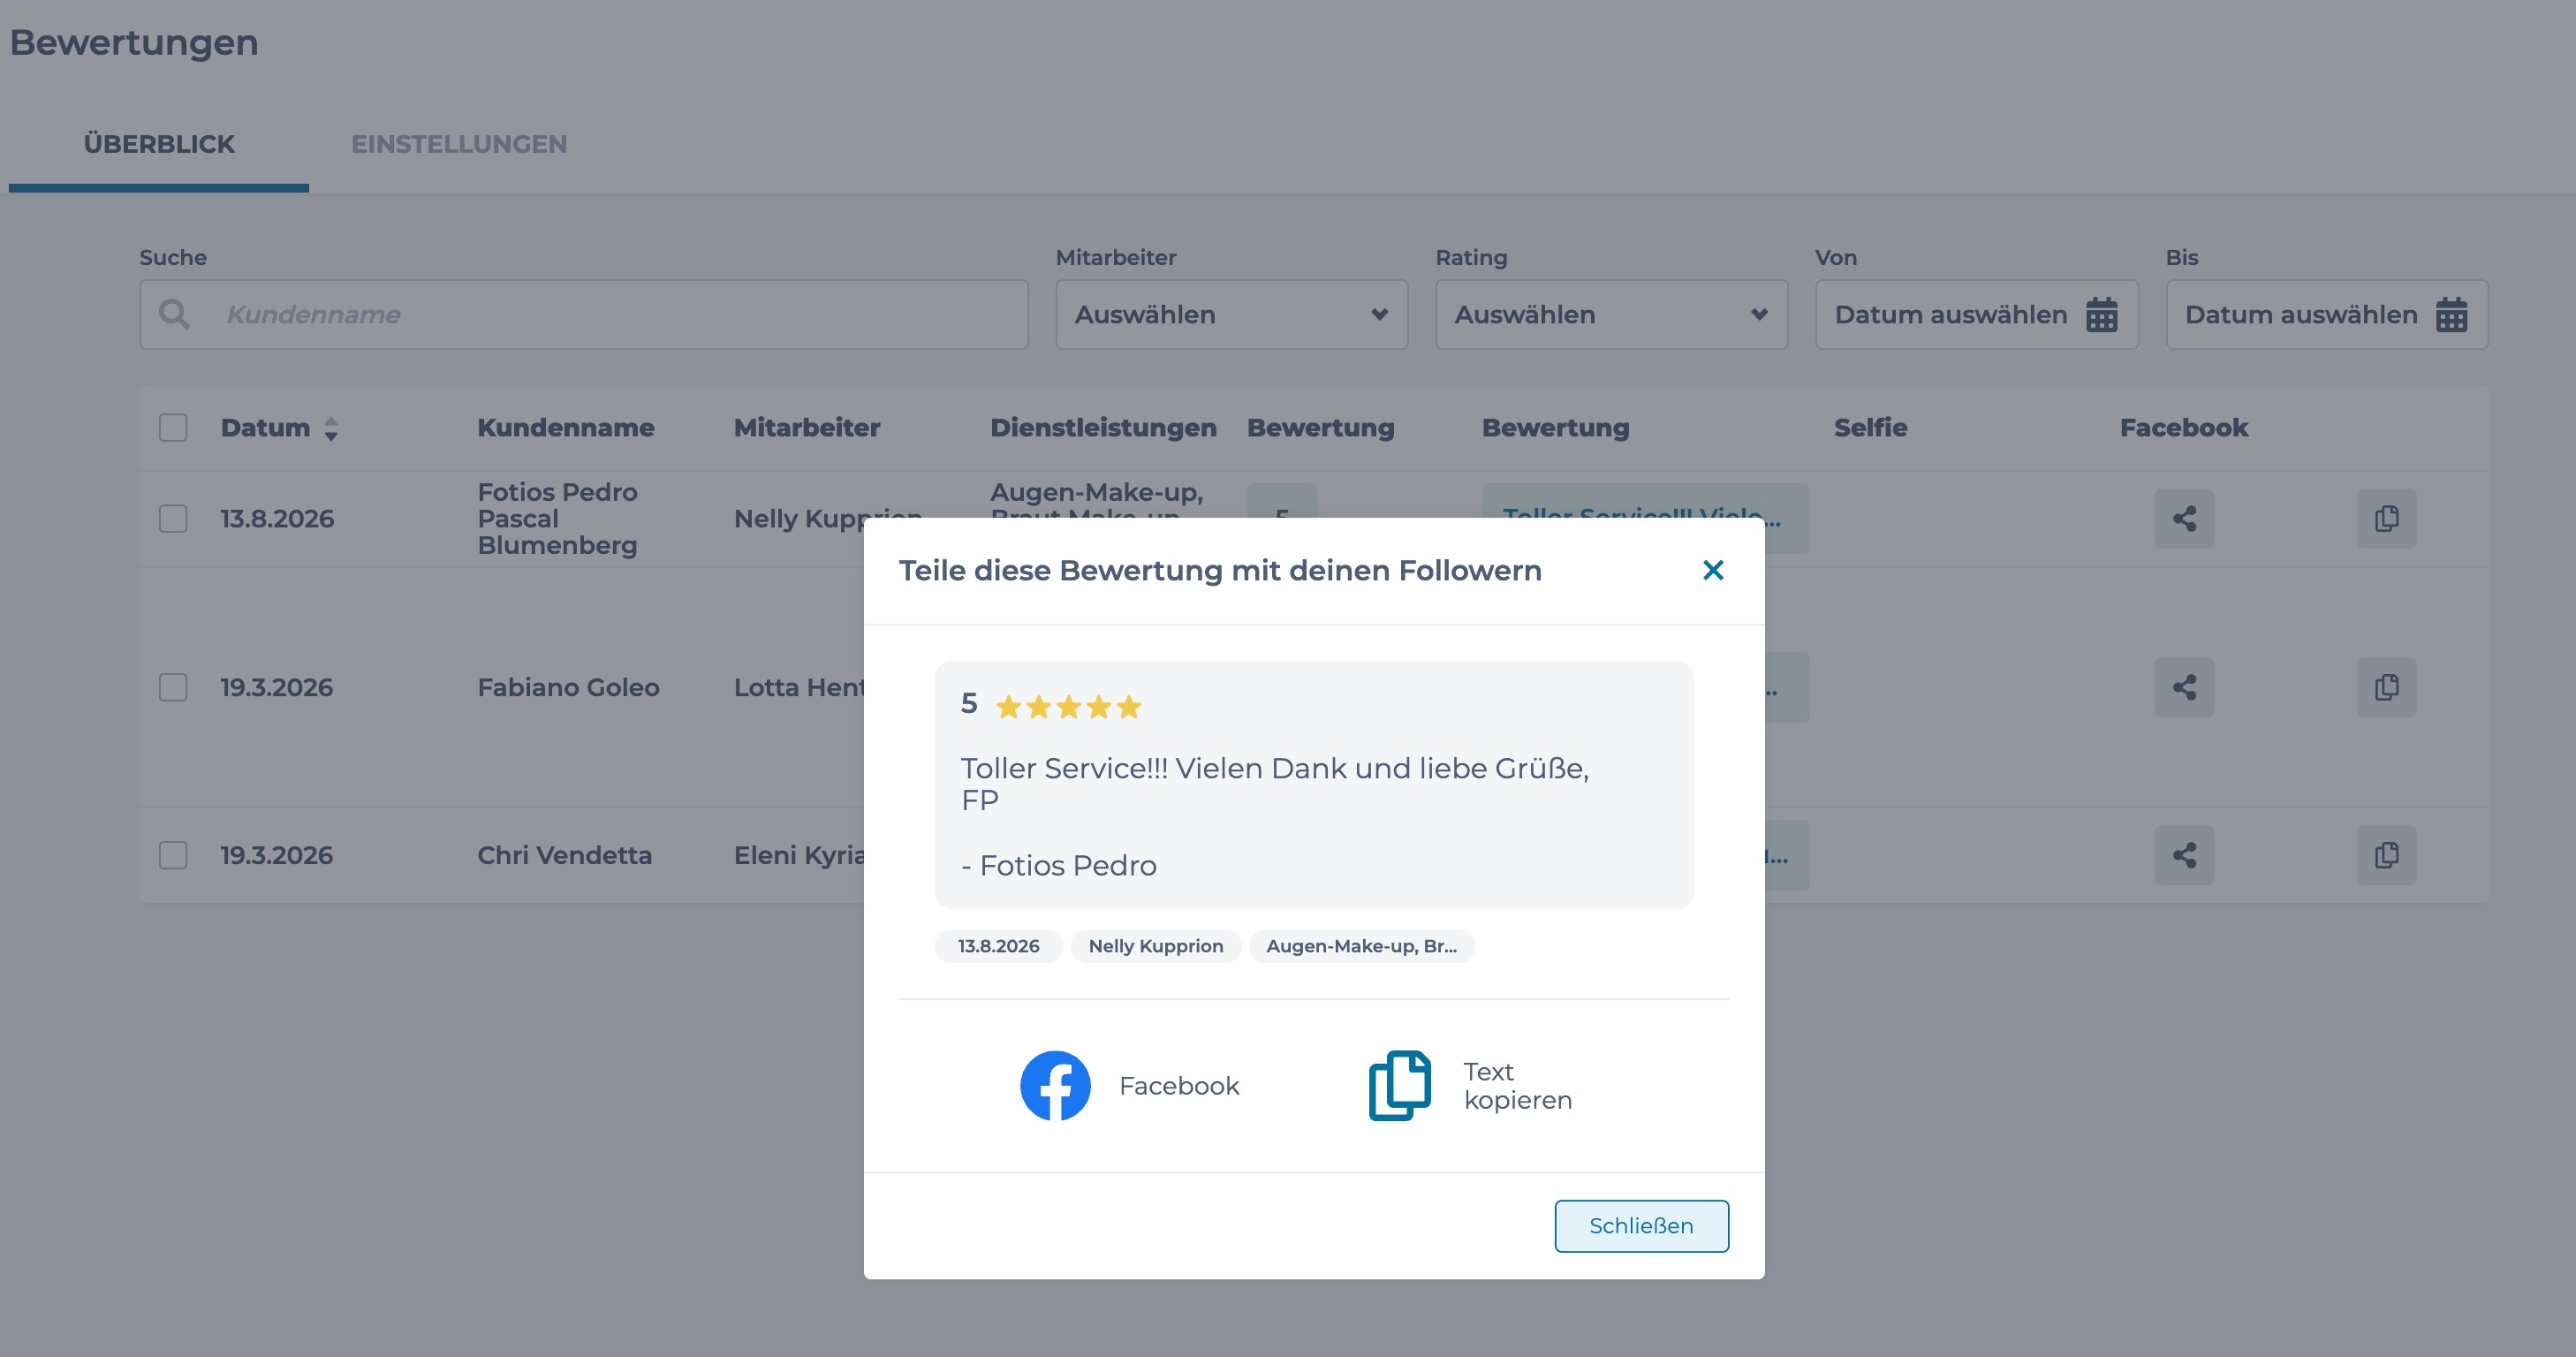Image resolution: width=2576 pixels, height=1357 pixels.
Task: Click the Kundenname column header
Action: click(565, 428)
